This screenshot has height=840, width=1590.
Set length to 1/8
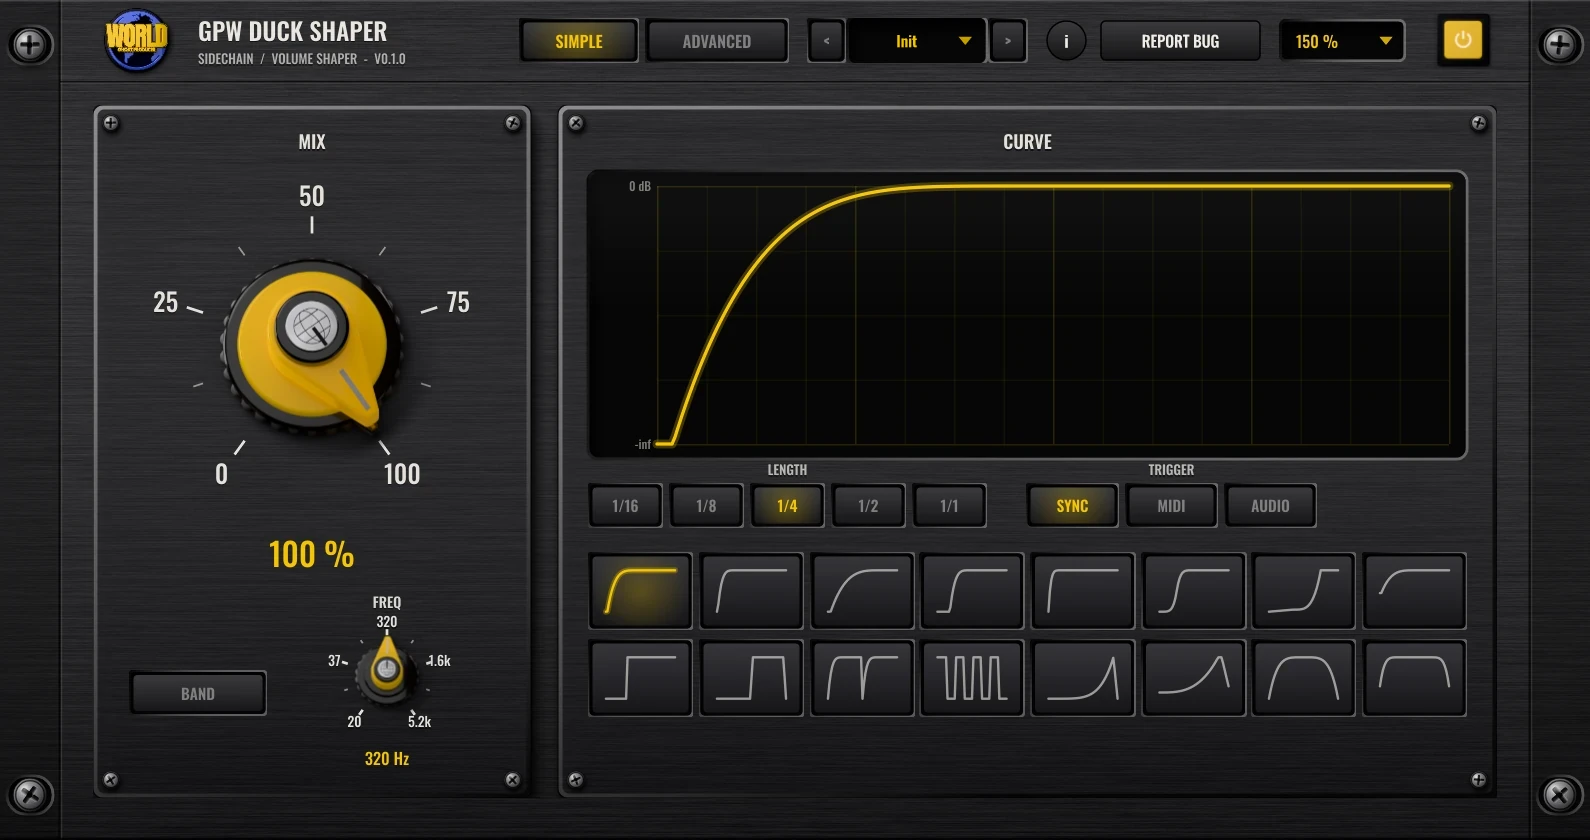point(706,506)
